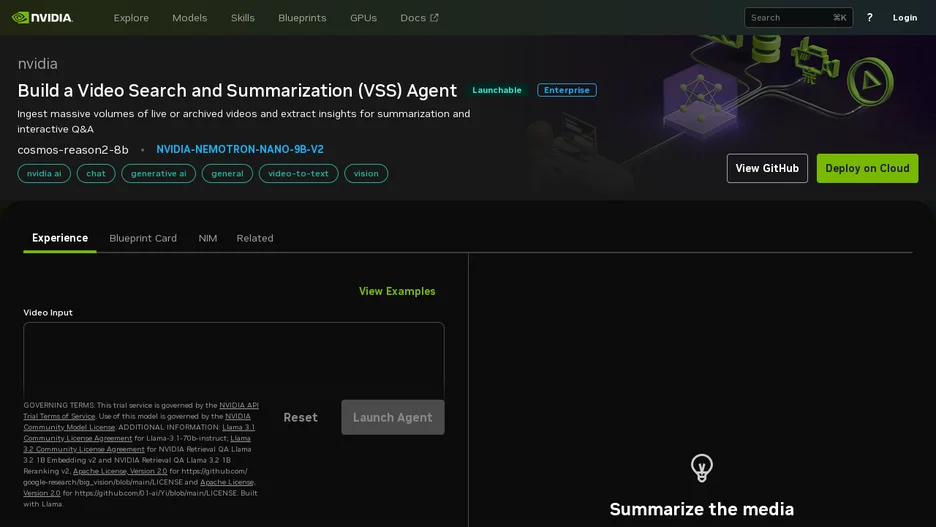Click the external link icon beside Docs
Screen dimensions: 936x527
pyautogui.click(x=434, y=17)
